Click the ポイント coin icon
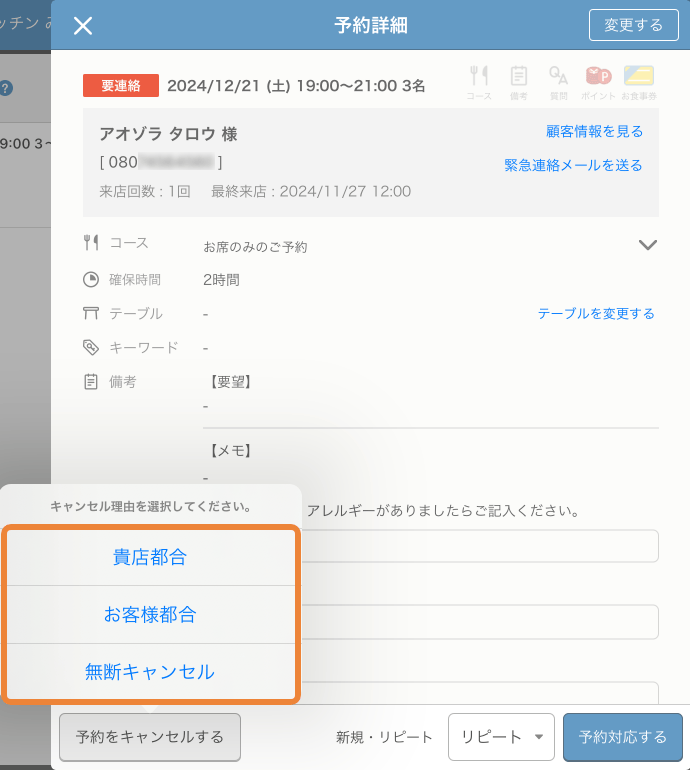 pyautogui.click(x=599, y=77)
